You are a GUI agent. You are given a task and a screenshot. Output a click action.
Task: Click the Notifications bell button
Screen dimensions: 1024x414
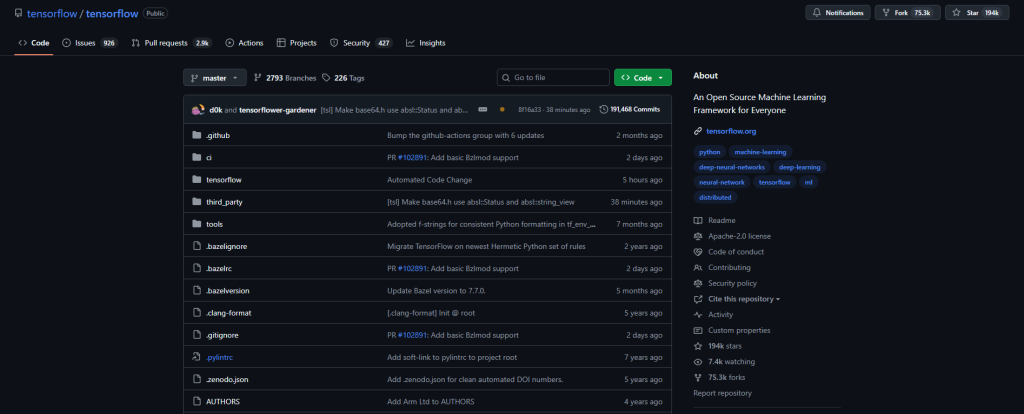(838, 12)
